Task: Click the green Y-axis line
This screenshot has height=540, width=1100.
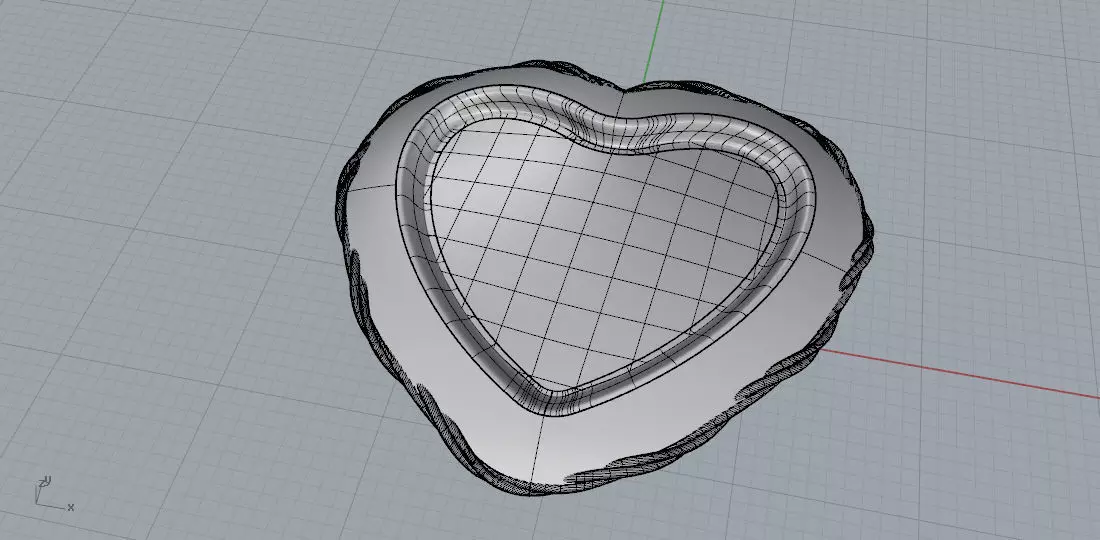Action: click(653, 42)
